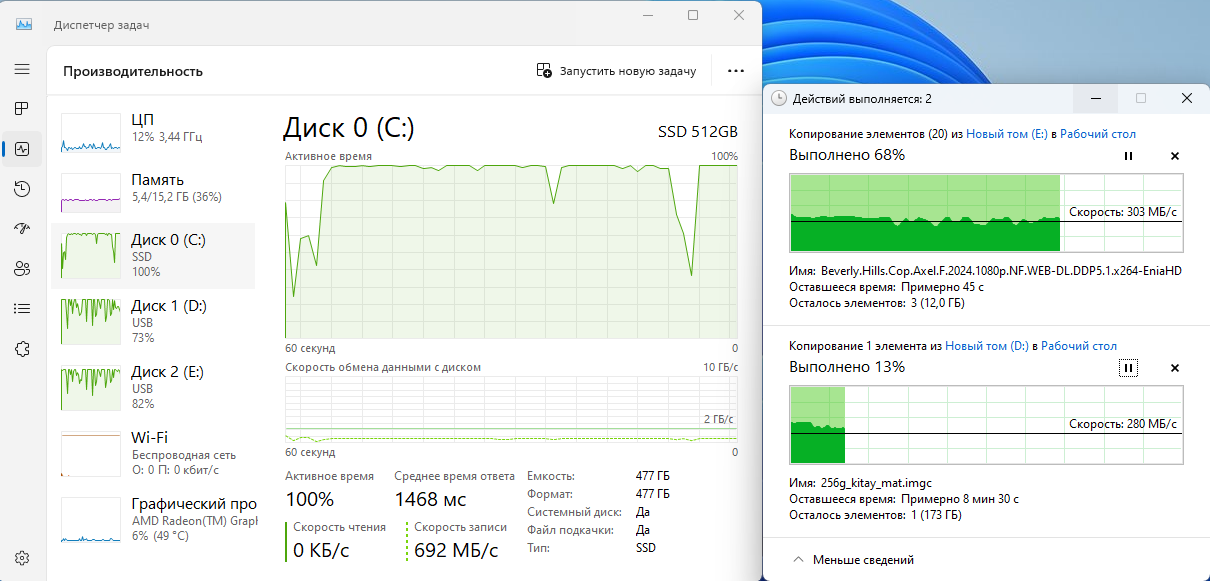The image size is (1210, 581).
Task: Select the Performance page icon in sidebar
Action: pyautogui.click(x=22, y=149)
